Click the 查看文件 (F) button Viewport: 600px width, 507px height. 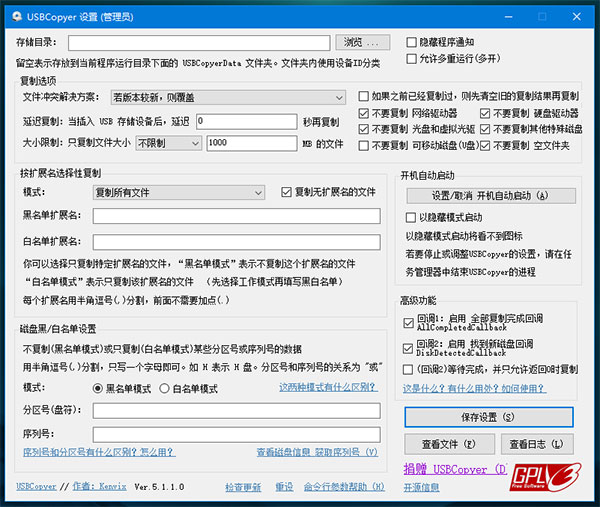449,444
